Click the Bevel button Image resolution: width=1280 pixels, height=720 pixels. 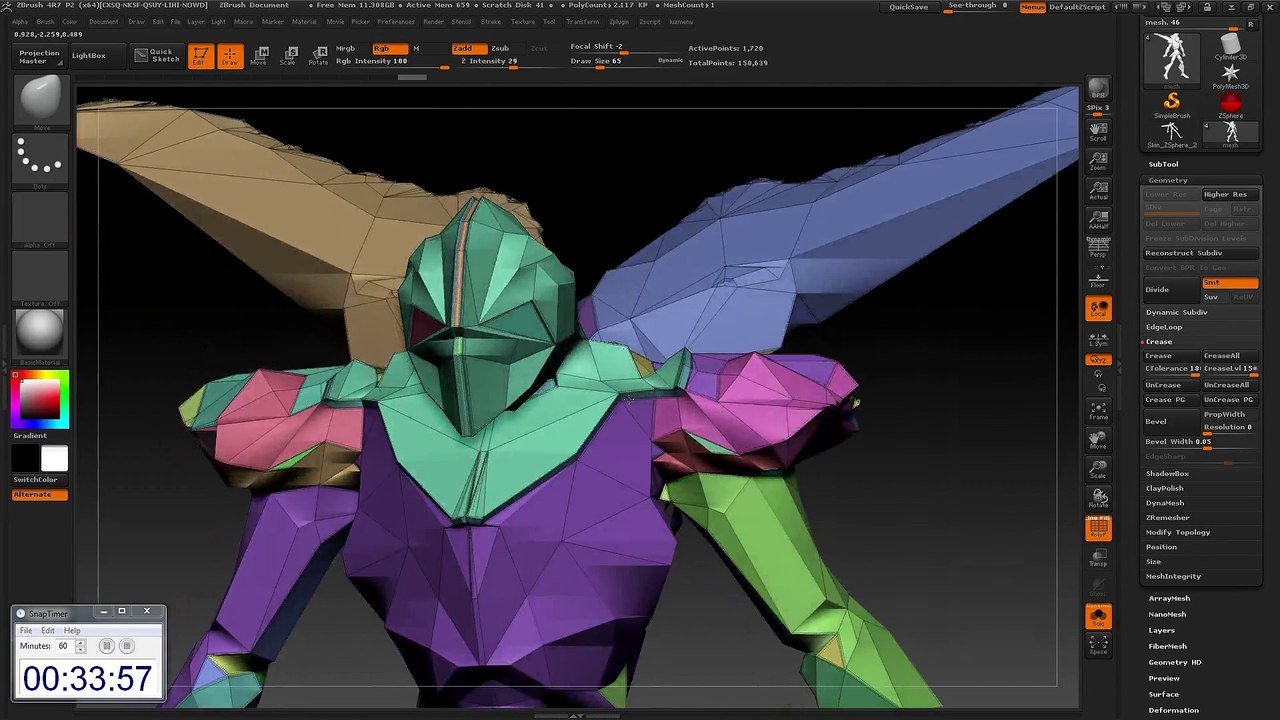click(1172, 421)
